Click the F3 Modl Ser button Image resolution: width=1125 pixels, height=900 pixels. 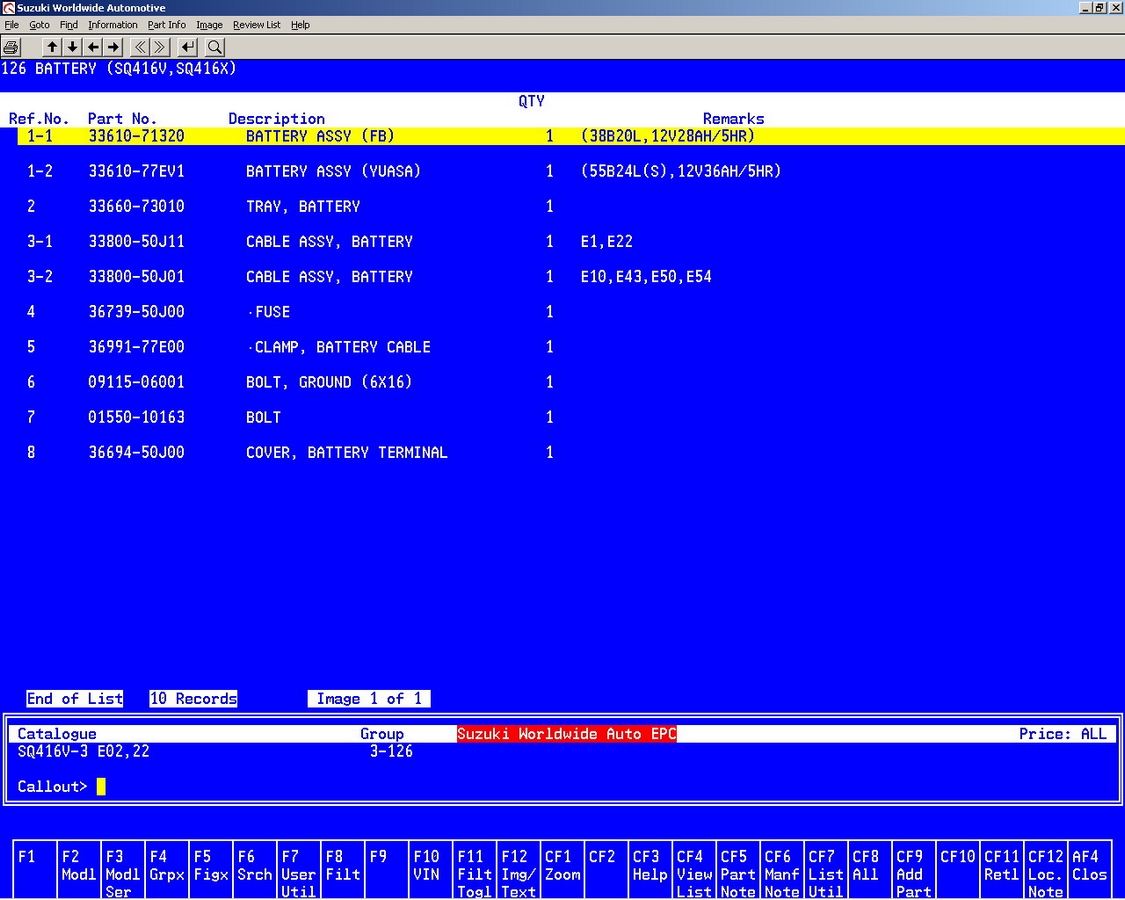click(x=123, y=869)
